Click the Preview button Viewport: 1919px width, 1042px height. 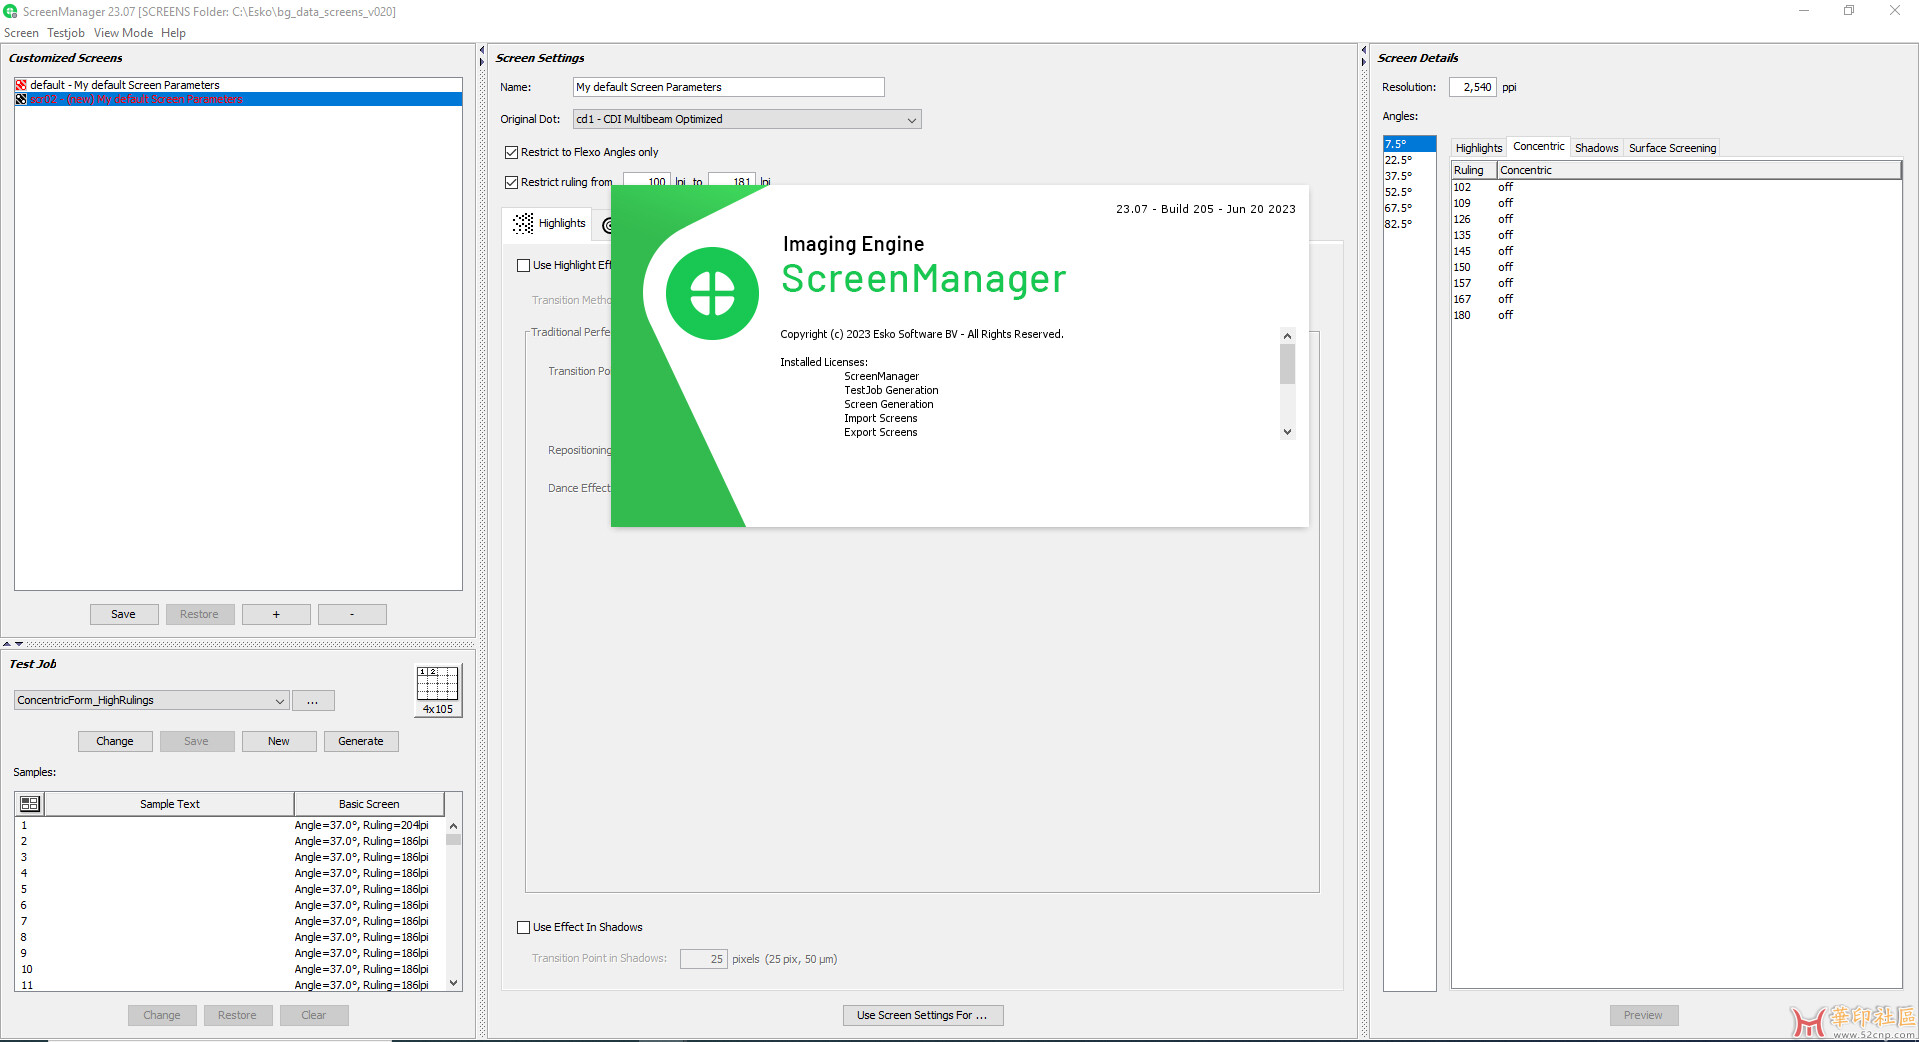coord(1643,1015)
